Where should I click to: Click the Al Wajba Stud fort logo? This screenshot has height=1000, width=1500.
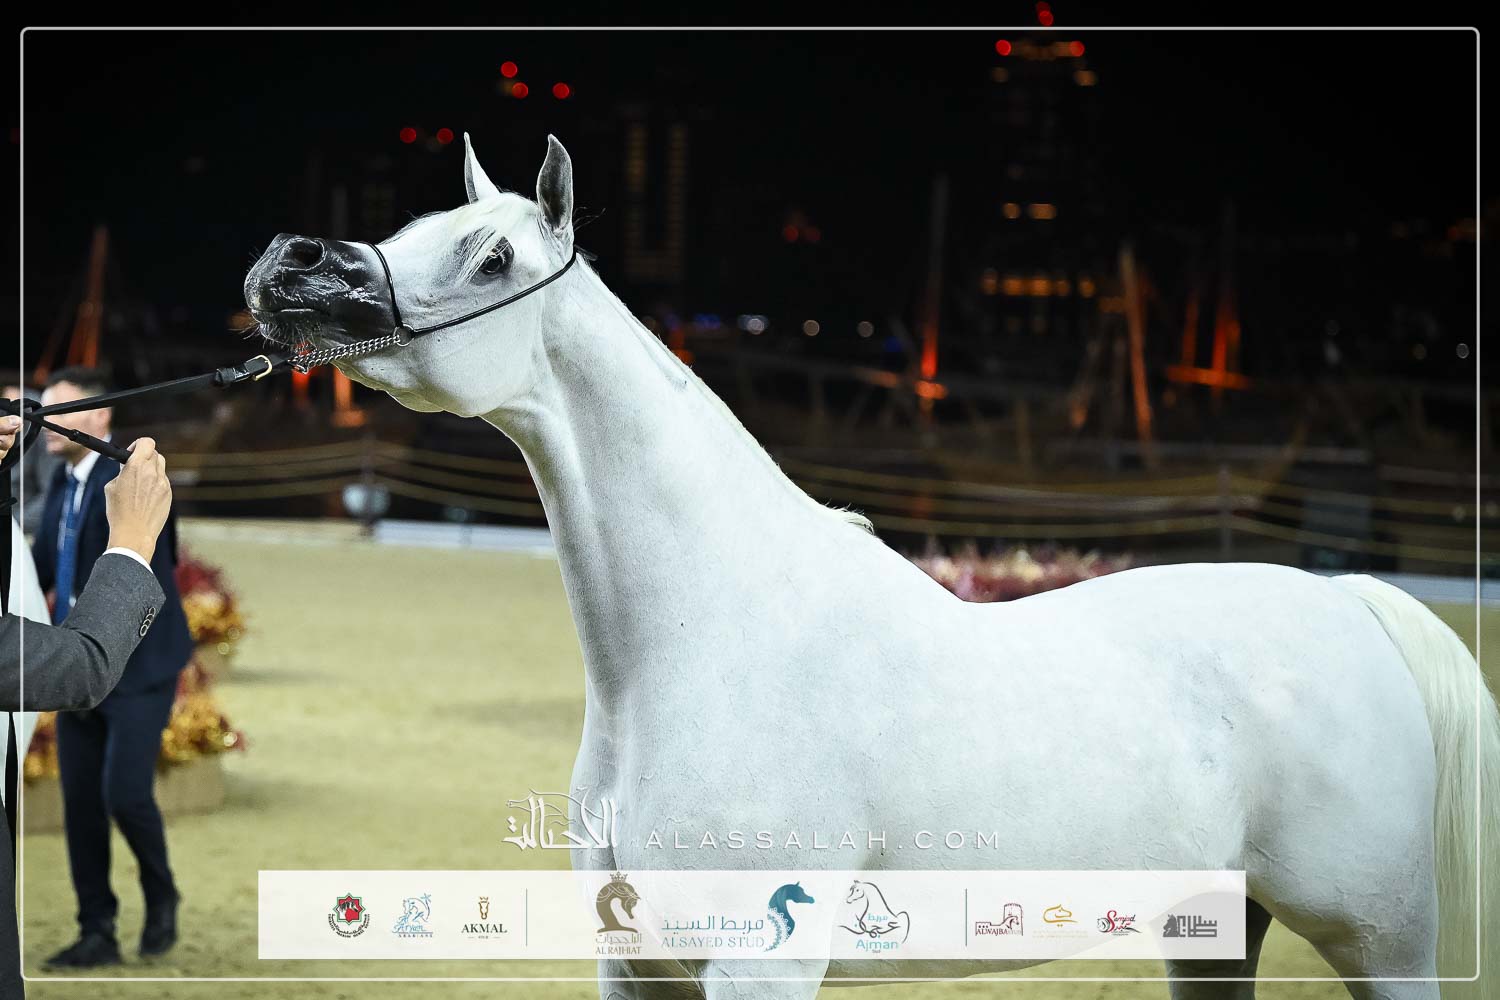998,920
